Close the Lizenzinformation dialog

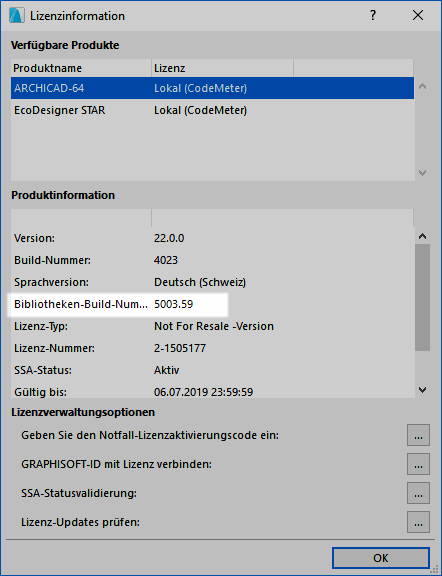(x=418, y=15)
